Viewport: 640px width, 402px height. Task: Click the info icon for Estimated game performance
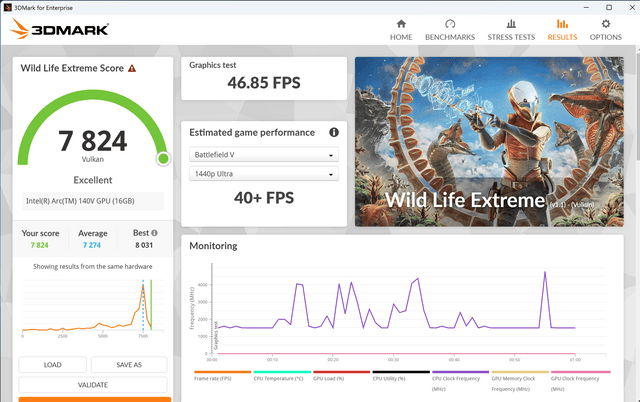334,132
